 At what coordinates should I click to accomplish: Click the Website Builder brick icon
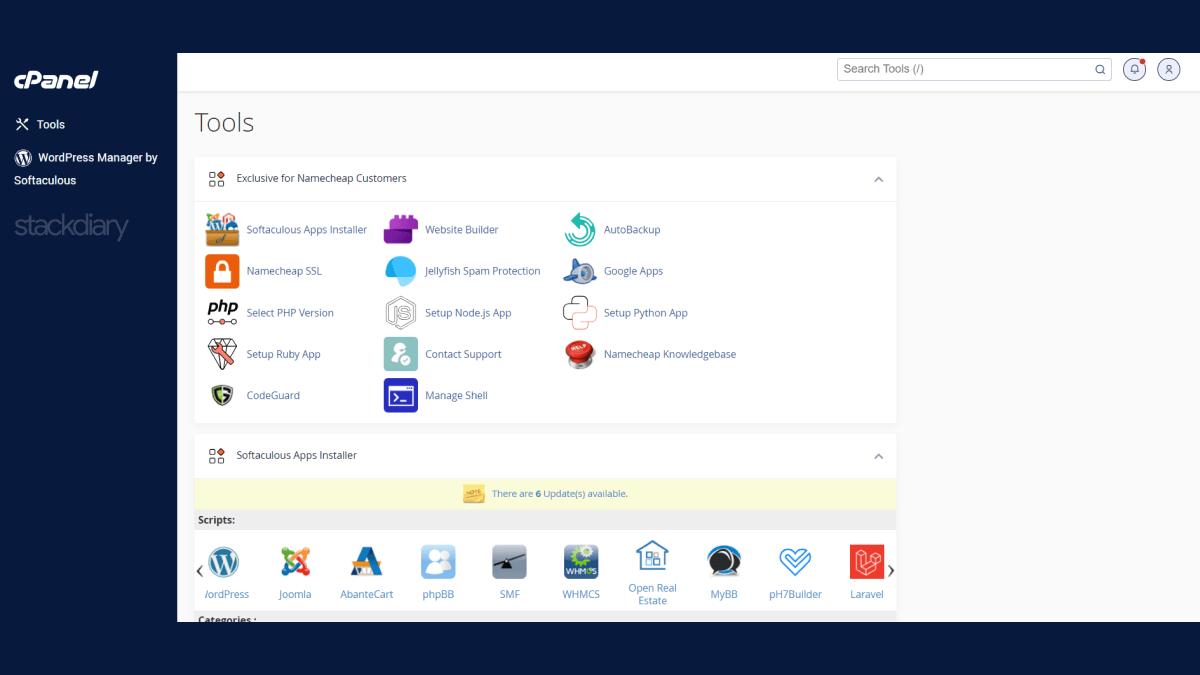(401, 229)
